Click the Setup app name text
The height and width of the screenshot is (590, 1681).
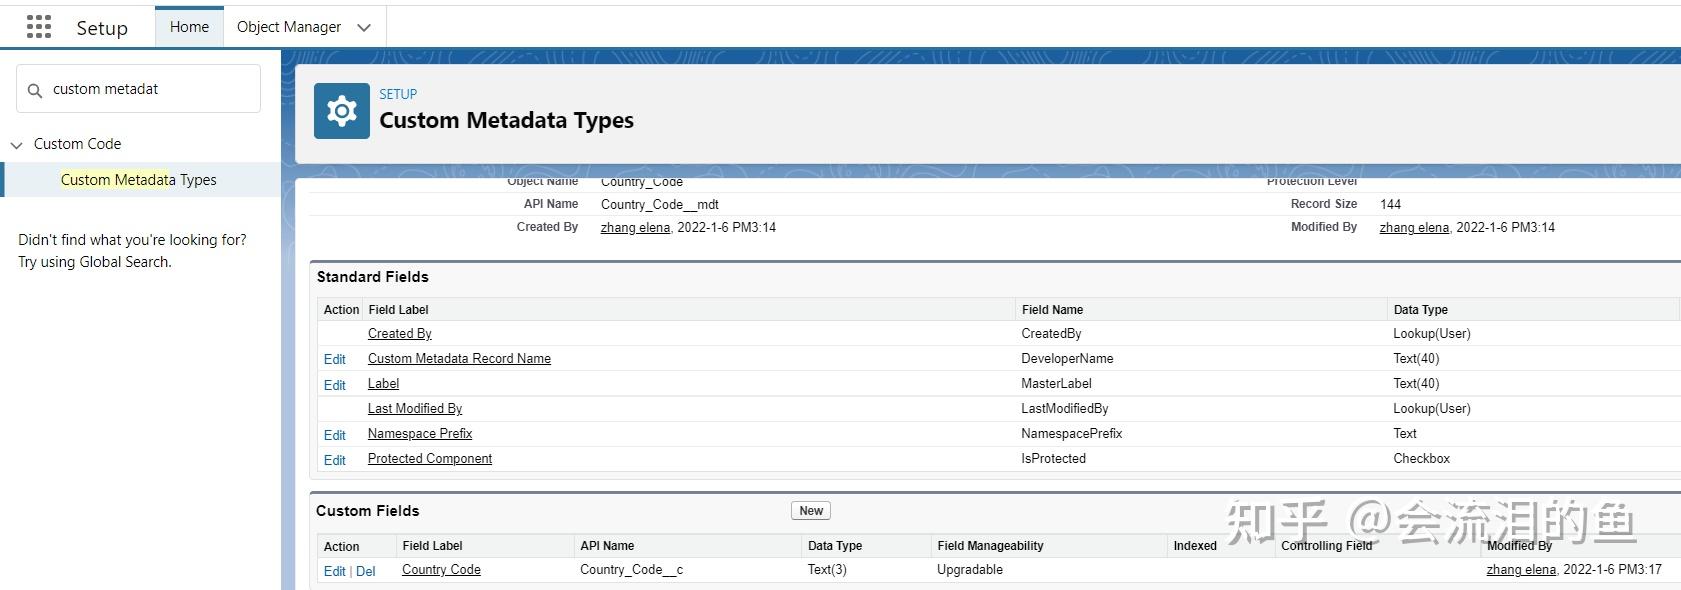point(102,28)
